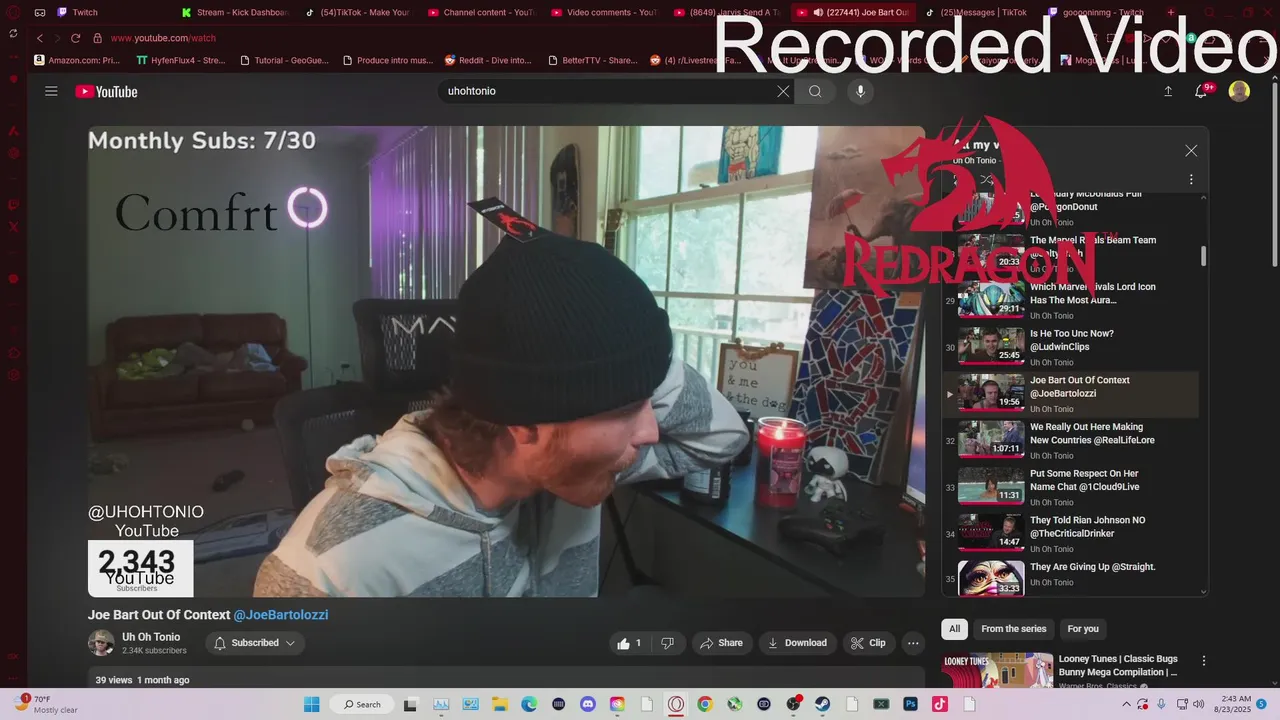Go back with the browser back arrow
Image resolution: width=1280 pixels, height=720 pixels.
[40, 38]
